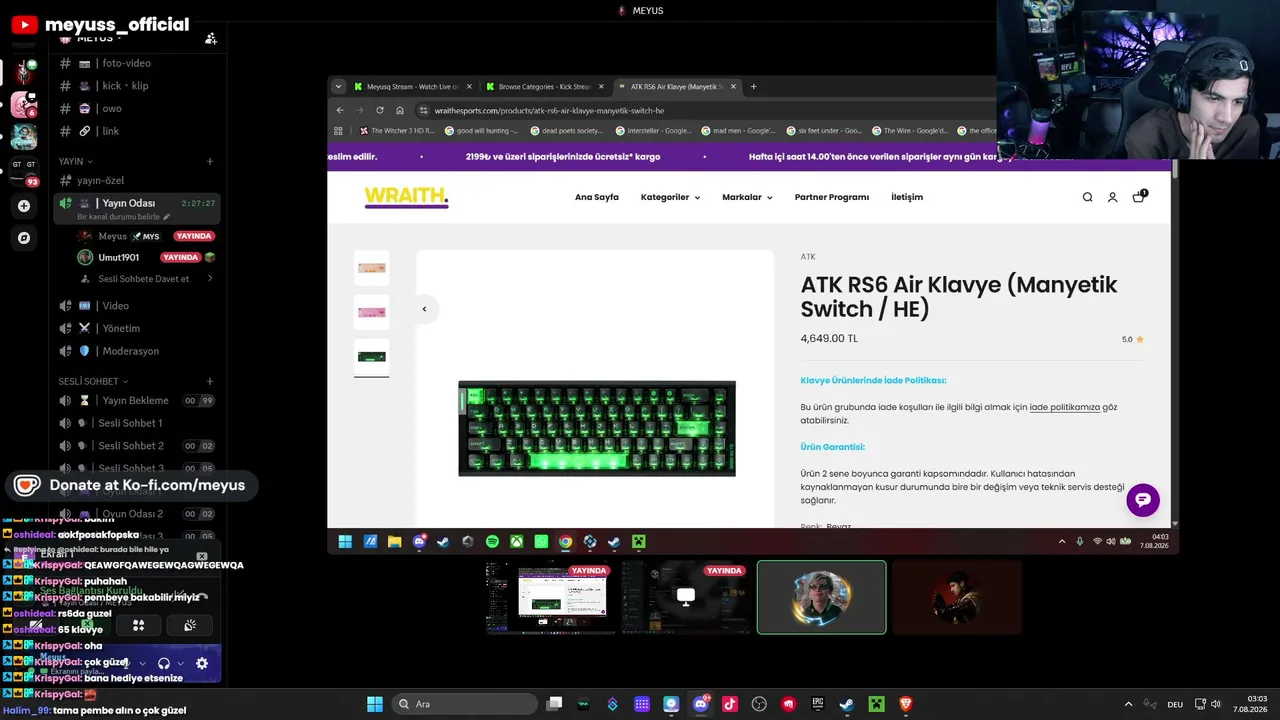Select the pink keyboard product thumbnail

coord(371,313)
